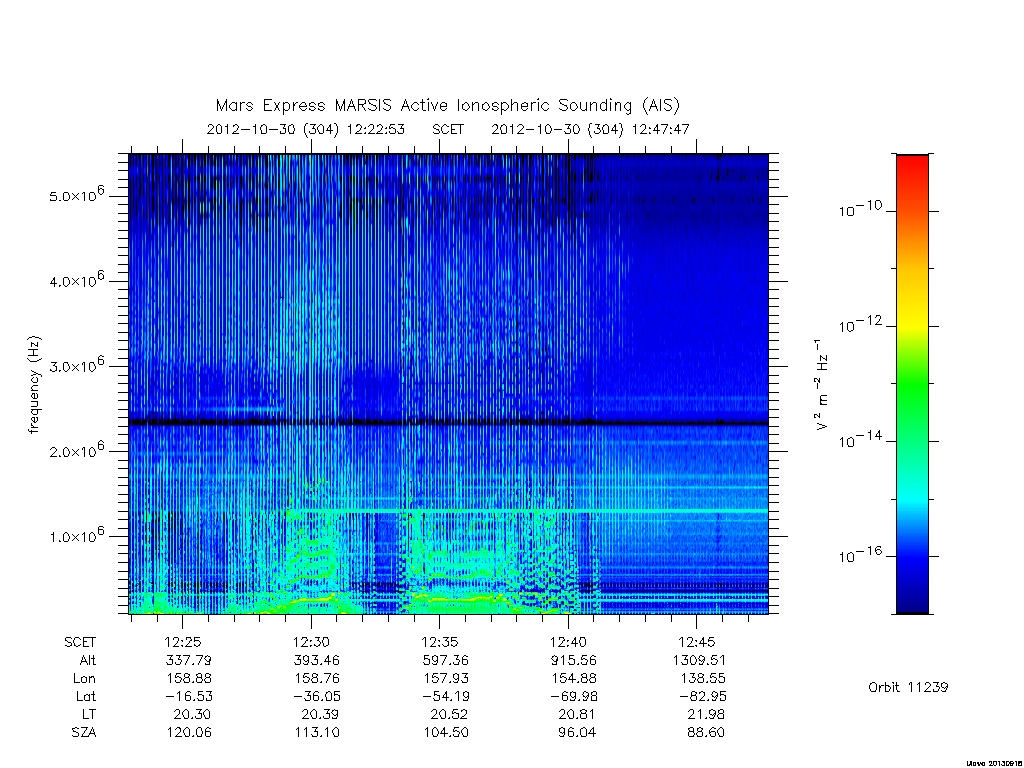This screenshot has height=768, width=1024.
Task: Click local time value 20.52
Action: tap(449, 714)
